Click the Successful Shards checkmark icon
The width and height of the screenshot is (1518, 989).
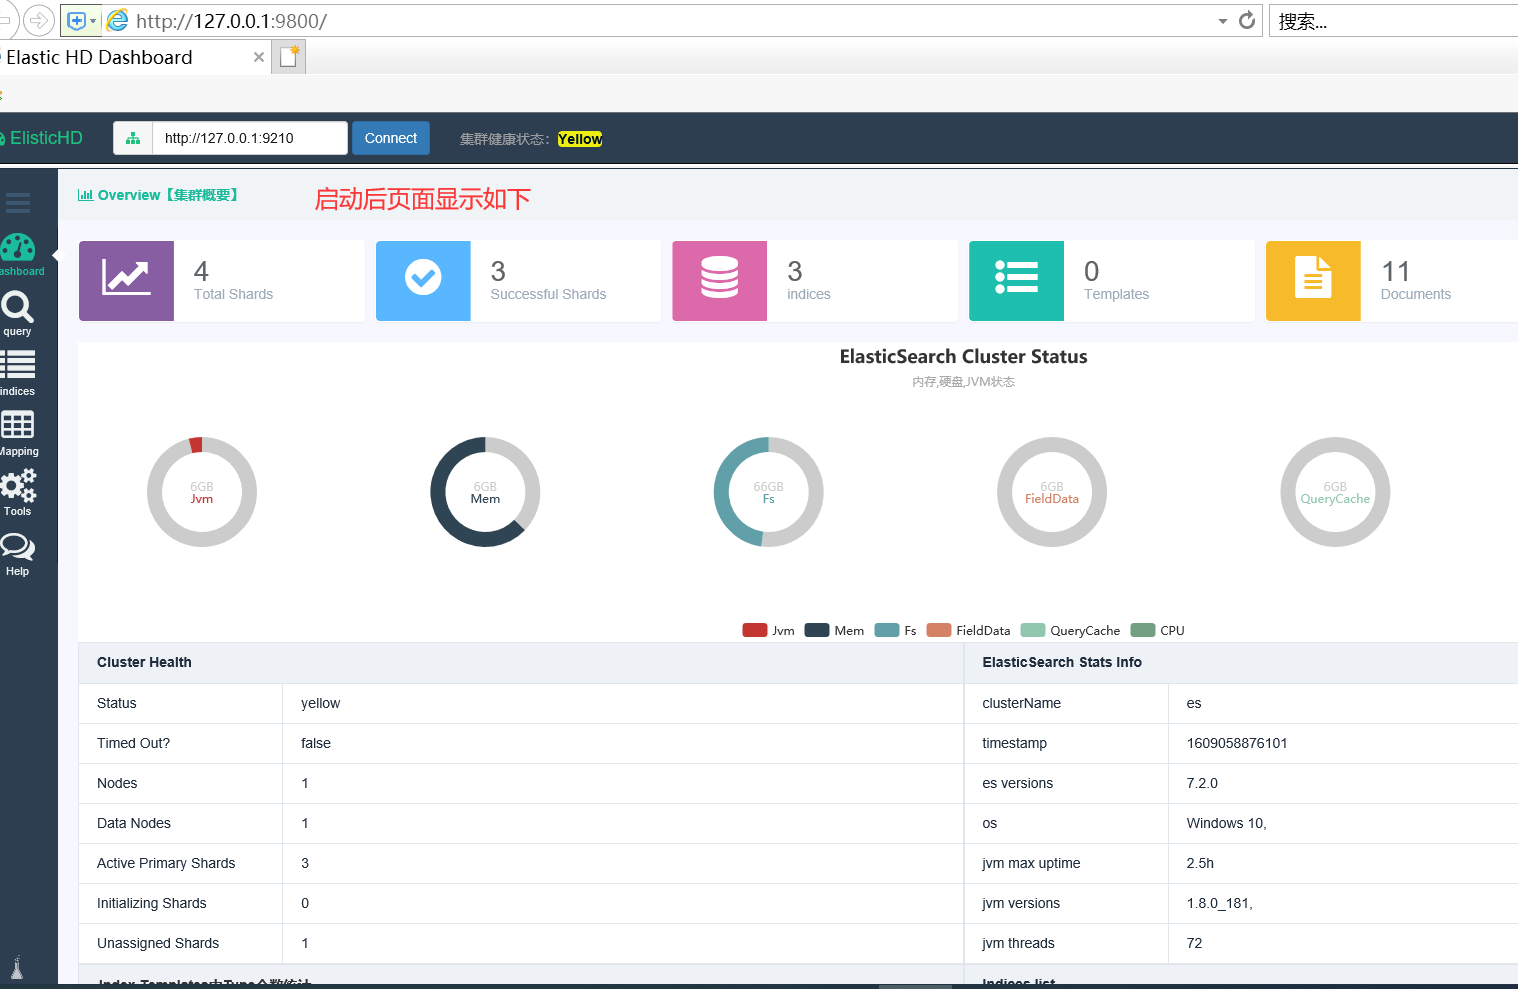[x=423, y=281]
